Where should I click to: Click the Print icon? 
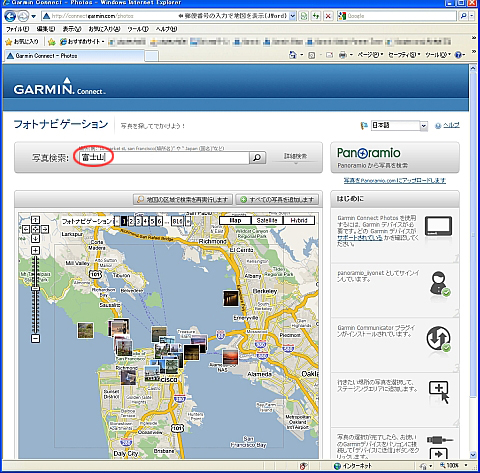coord(343,55)
